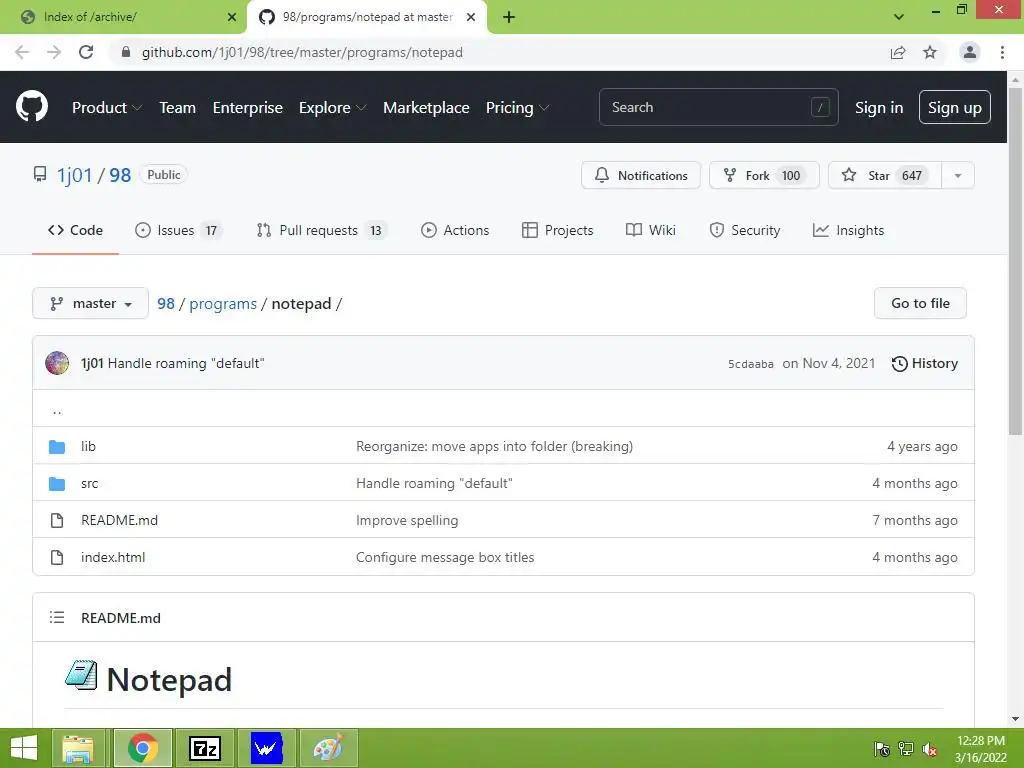
Task: Click the Chrome icon in the taskbar
Action: coord(143,748)
